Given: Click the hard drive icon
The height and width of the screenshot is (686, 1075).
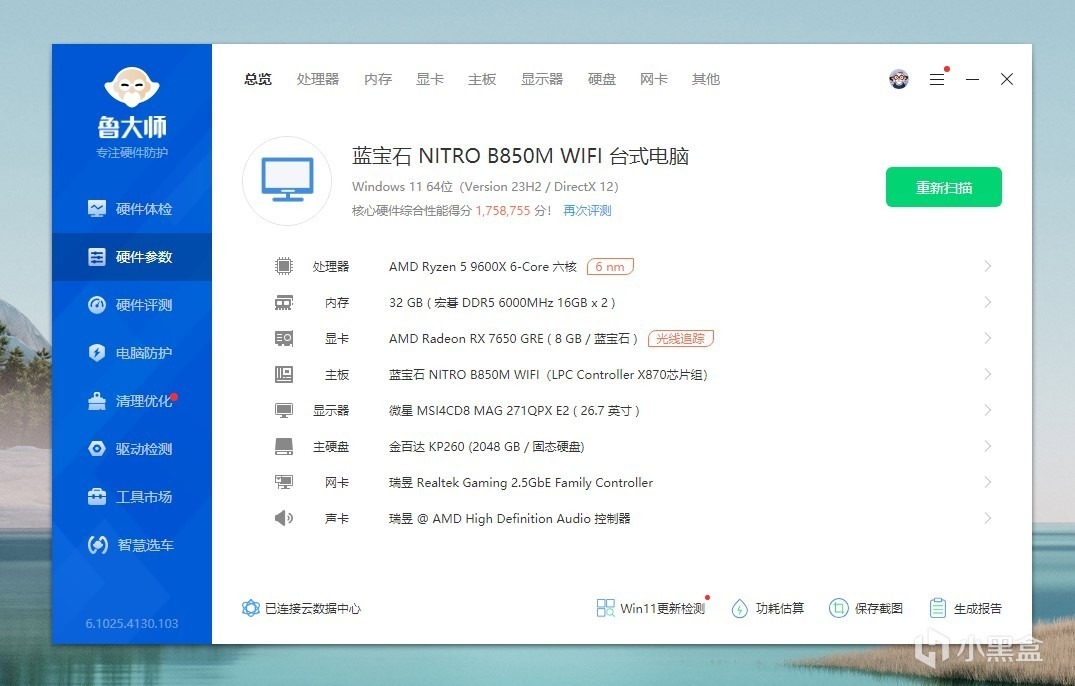Looking at the screenshot, I should (284, 446).
